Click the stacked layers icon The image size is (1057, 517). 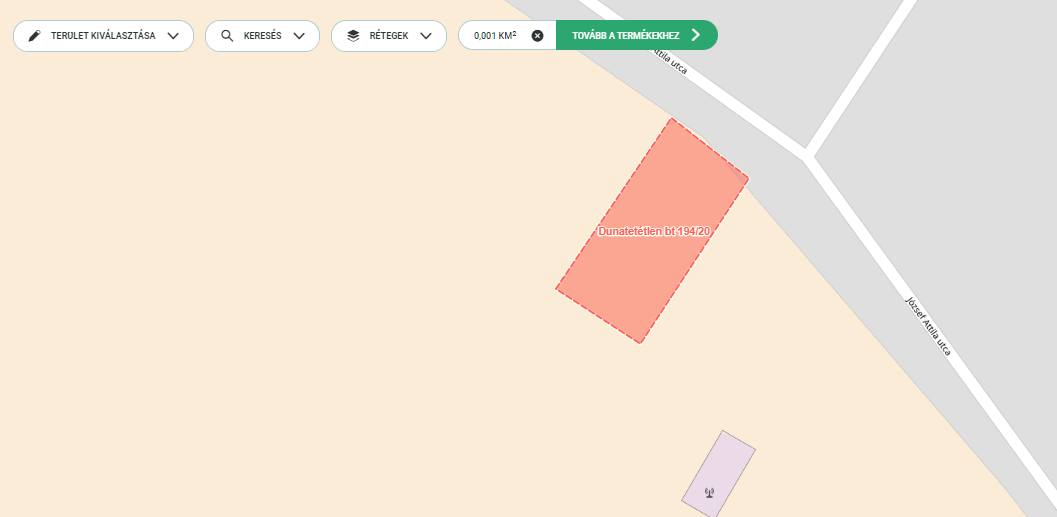pos(353,36)
